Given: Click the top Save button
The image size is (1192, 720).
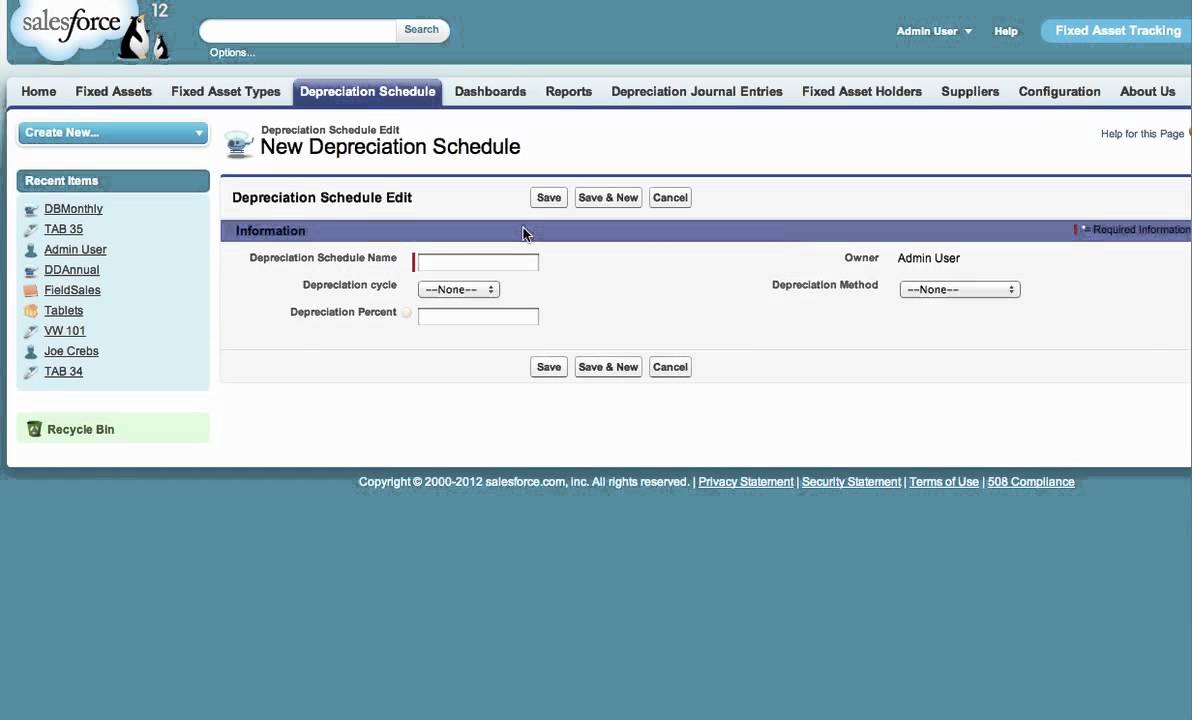Looking at the screenshot, I should pyautogui.click(x=549, y=198).
